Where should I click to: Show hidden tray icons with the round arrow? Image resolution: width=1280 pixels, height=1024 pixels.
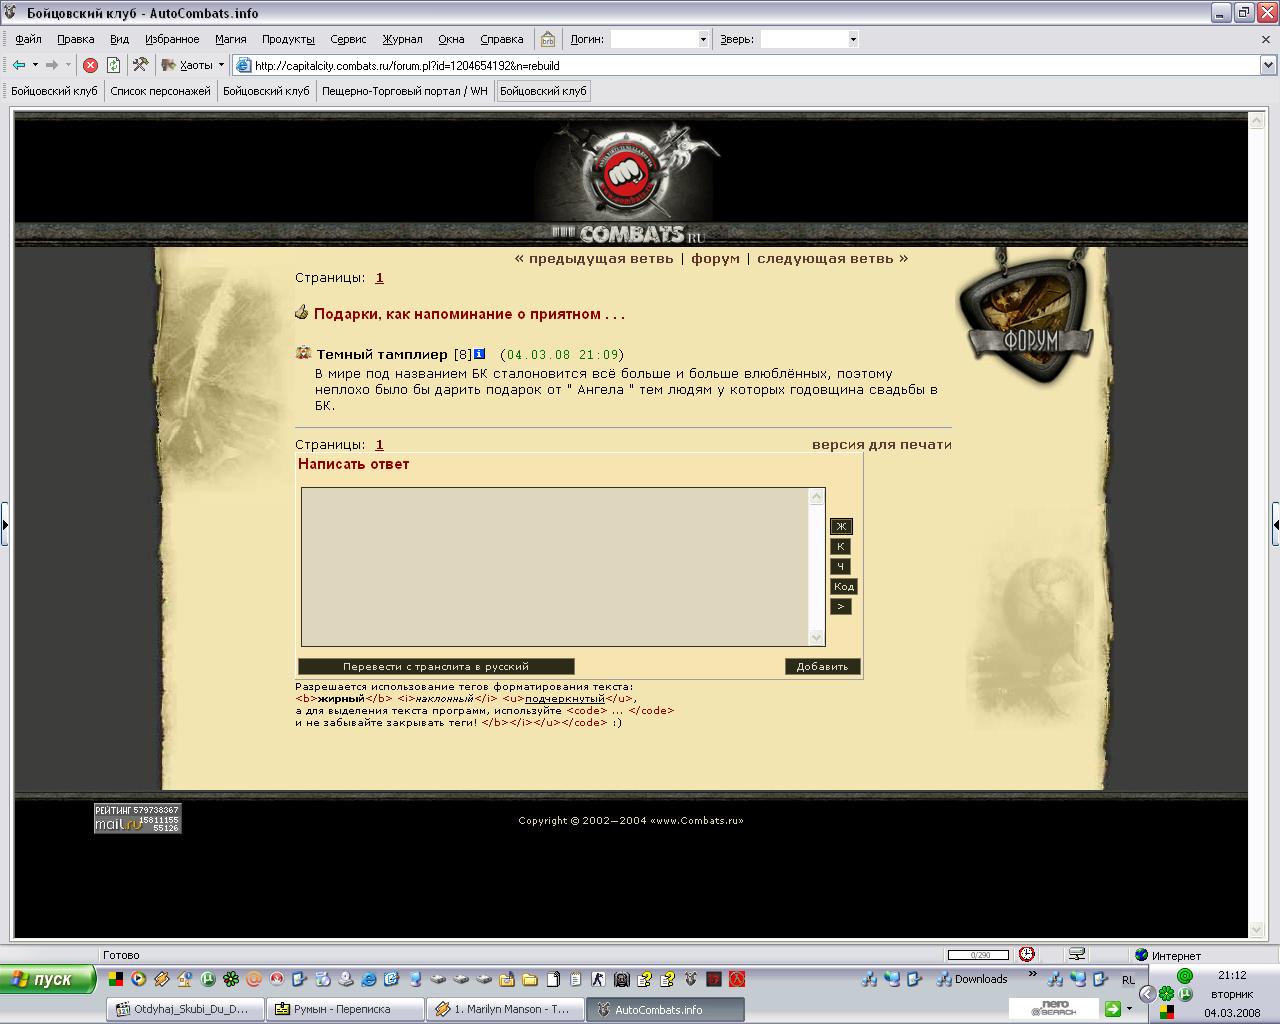click(1147, 994)
